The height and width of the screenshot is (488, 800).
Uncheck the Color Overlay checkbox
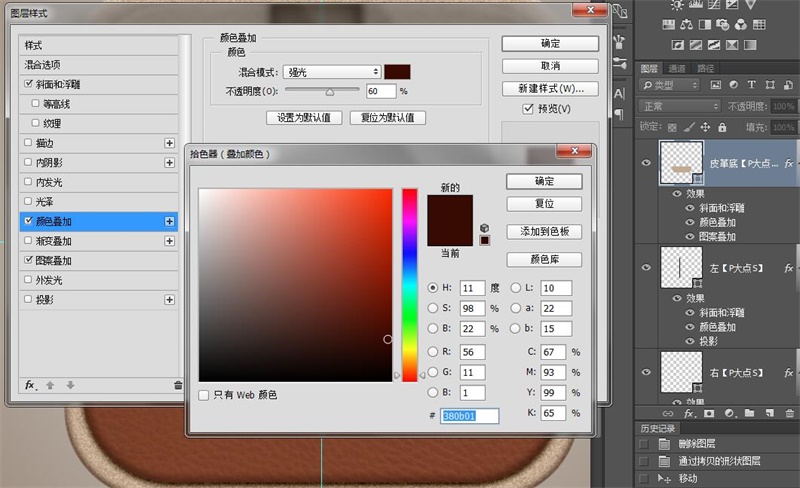pyautogui.click(x=28, y=221)
